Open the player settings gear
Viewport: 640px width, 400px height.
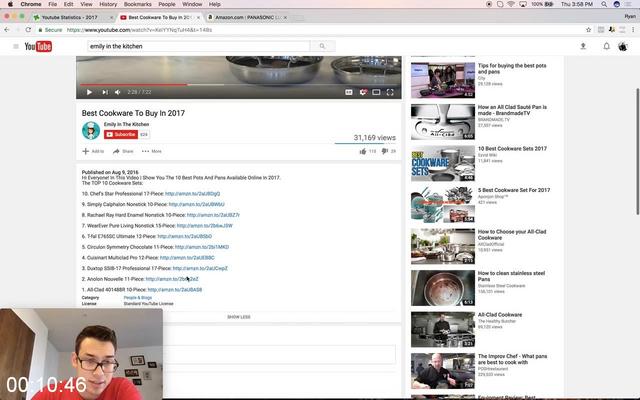(363, 92)
